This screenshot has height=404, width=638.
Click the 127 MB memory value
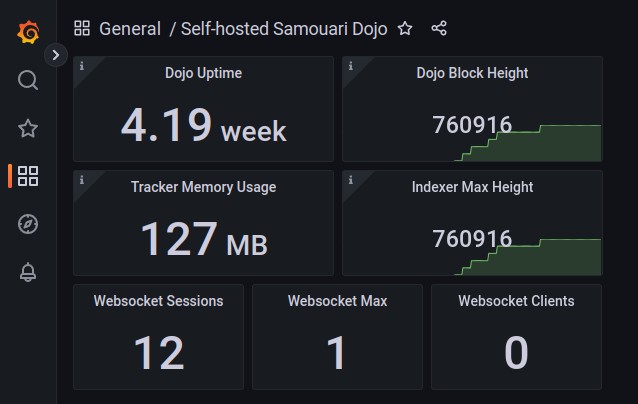pos(203,239)
